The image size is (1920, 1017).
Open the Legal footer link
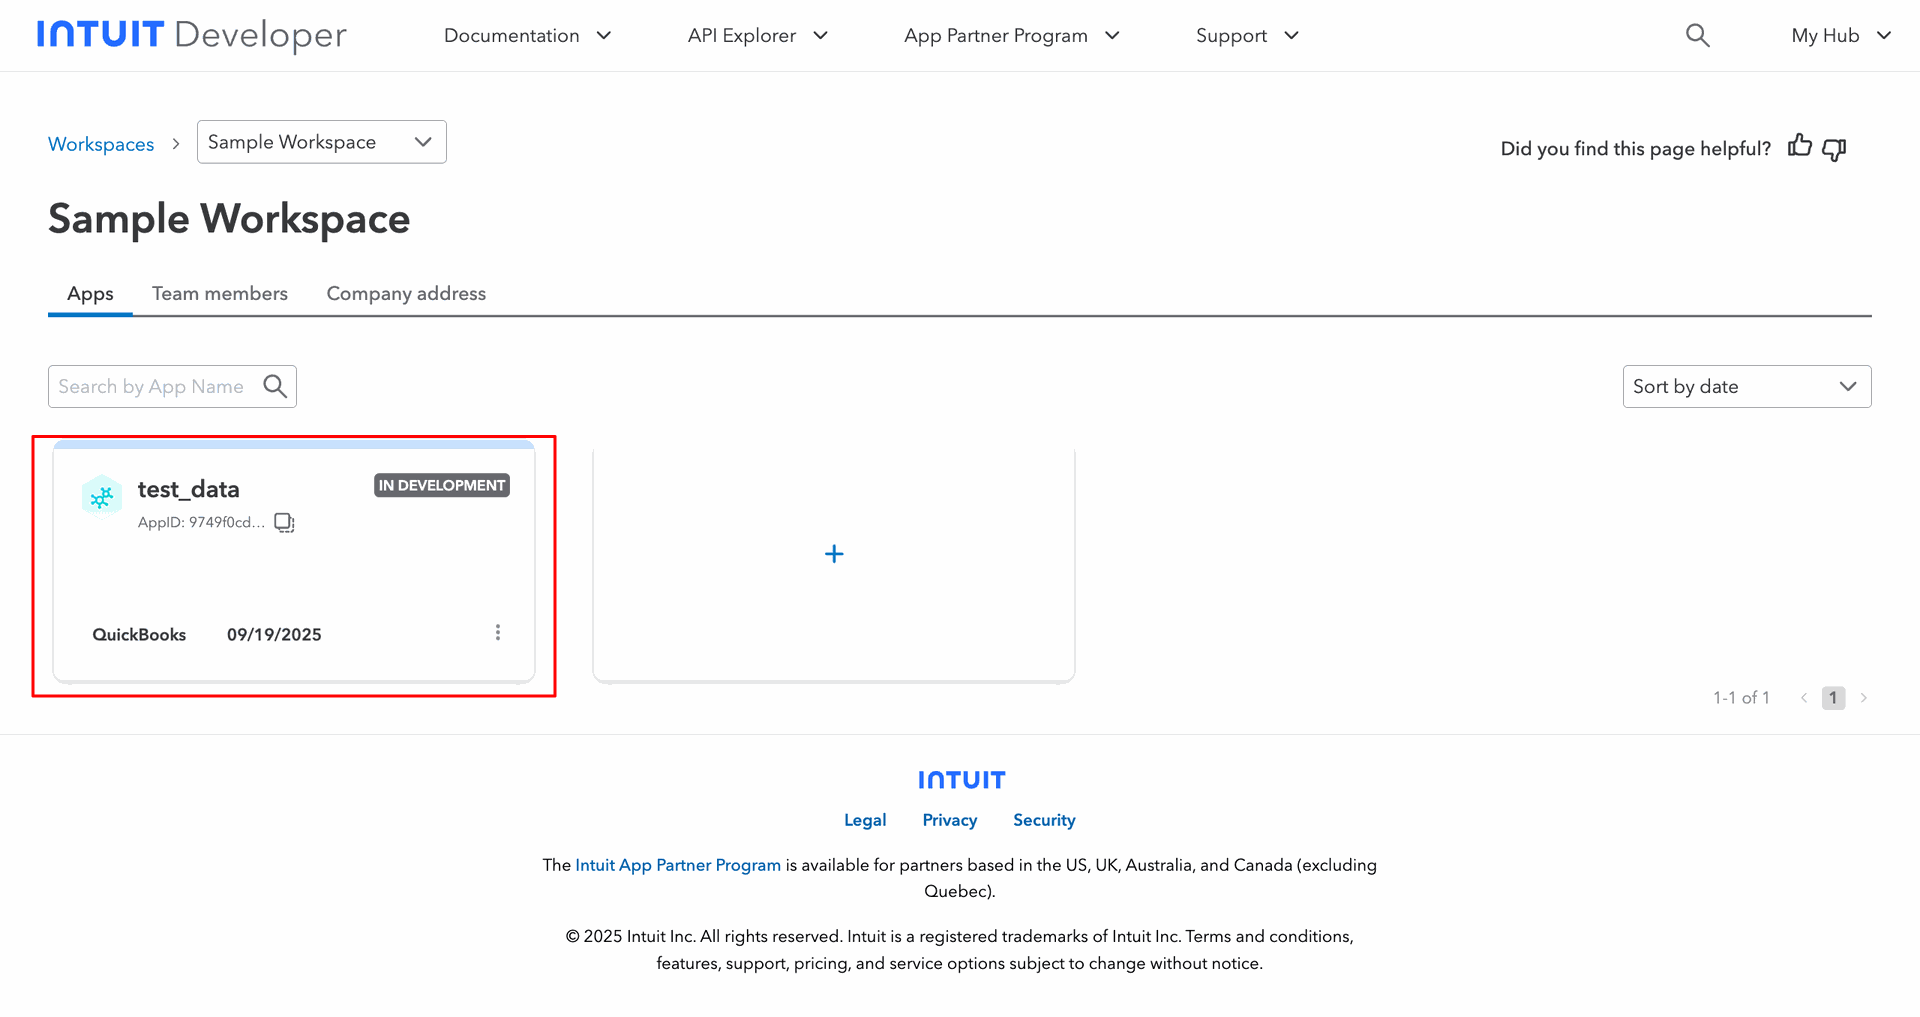click(x=865, y=820)
